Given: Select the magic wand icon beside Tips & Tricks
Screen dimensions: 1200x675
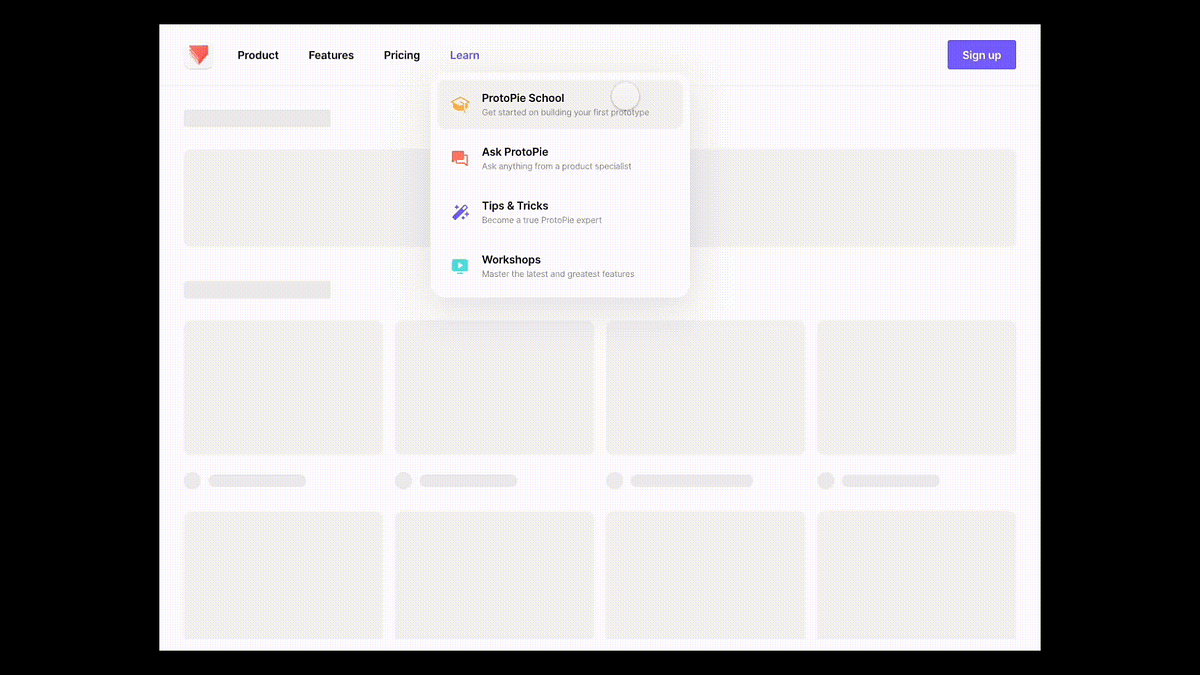Looking at the screenshot, I should pos(460,212).
